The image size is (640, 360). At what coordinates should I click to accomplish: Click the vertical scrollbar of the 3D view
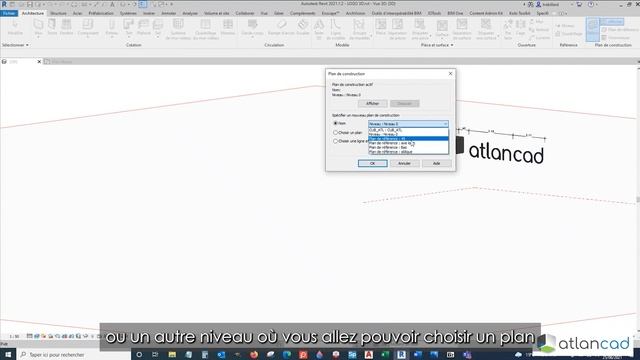[x=638, y=200]
